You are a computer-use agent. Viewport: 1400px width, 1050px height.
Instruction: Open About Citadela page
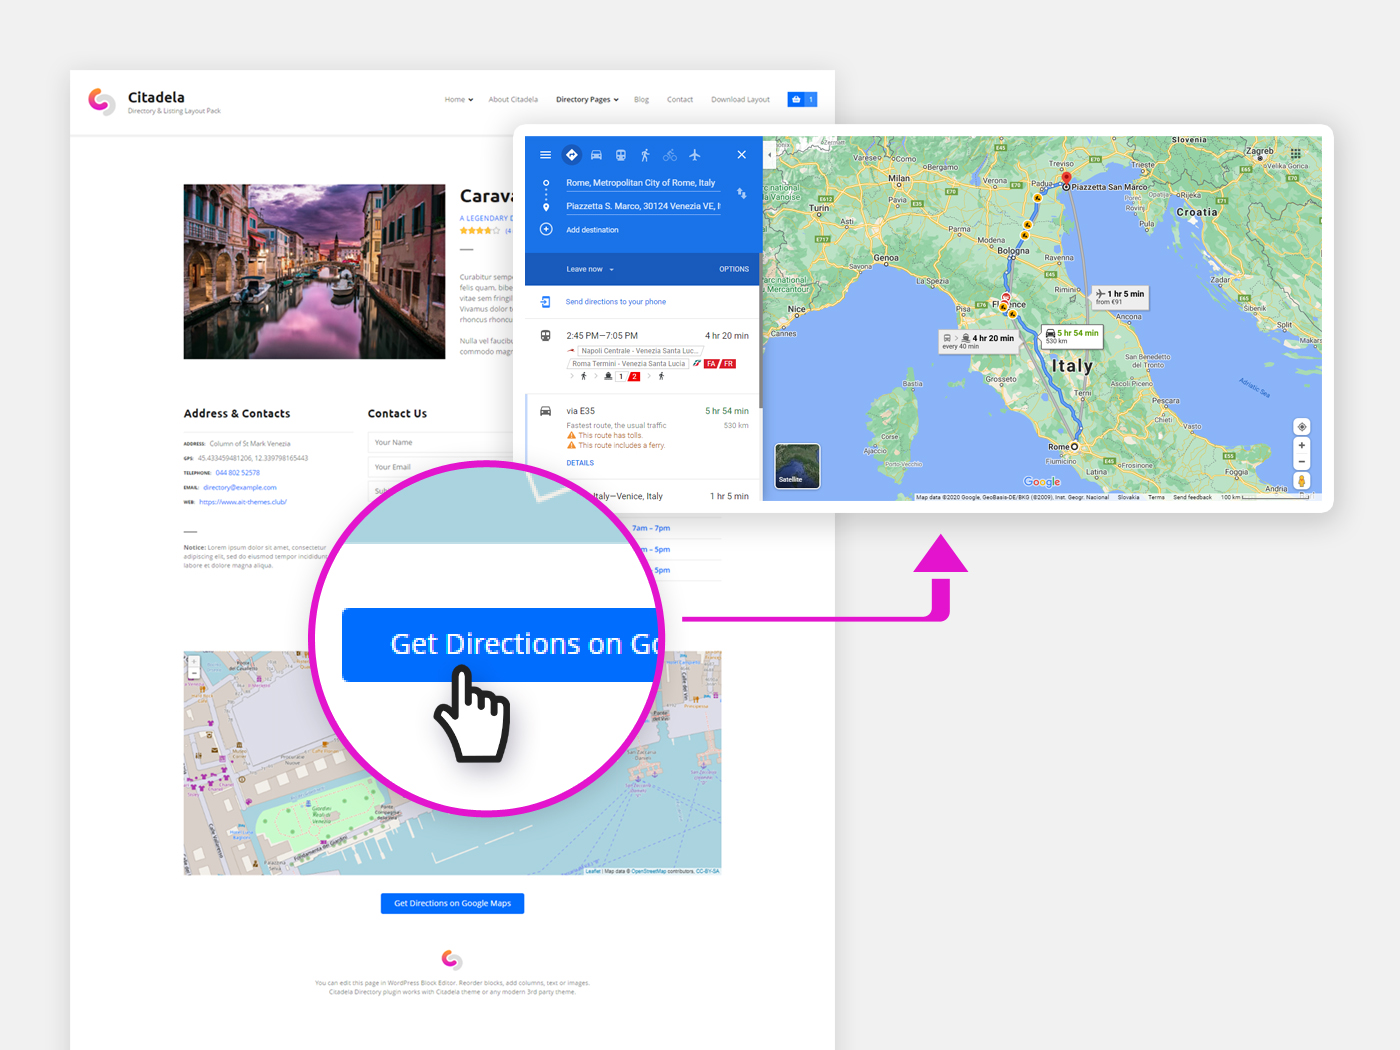click(x=513, y=100)
